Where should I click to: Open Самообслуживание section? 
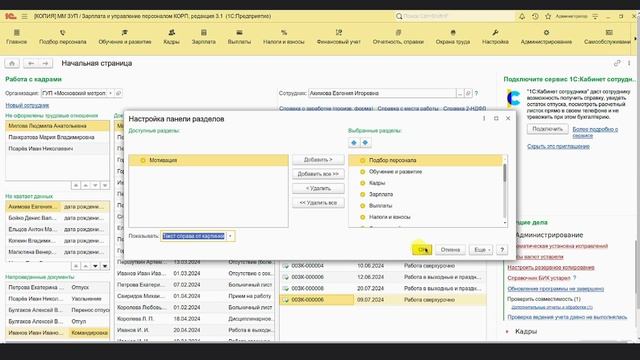click(607, 37)
